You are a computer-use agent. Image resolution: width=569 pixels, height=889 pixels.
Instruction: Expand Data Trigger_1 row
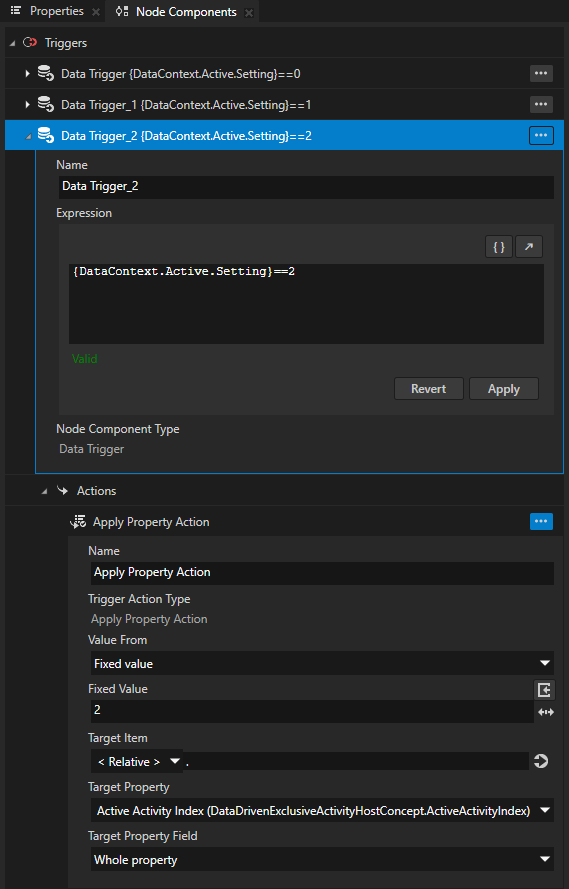(x=27, y=105)
